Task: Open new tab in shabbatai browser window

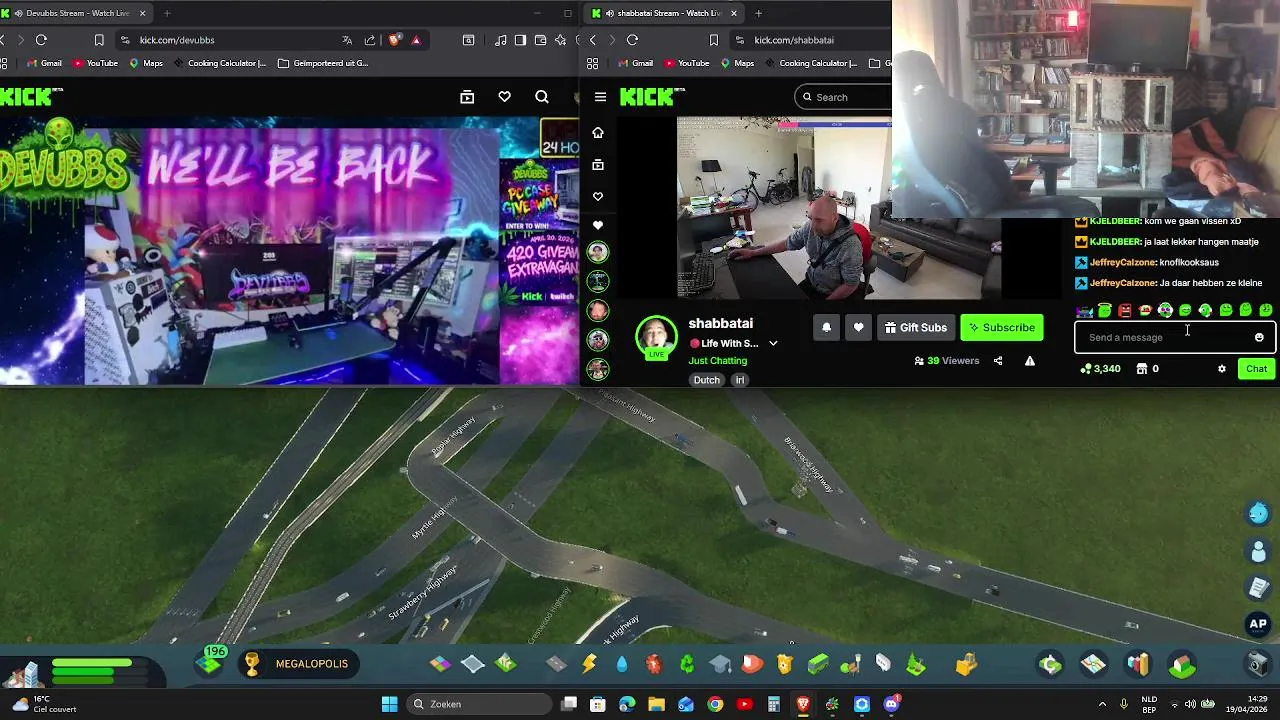Action: tap(758, 13)
